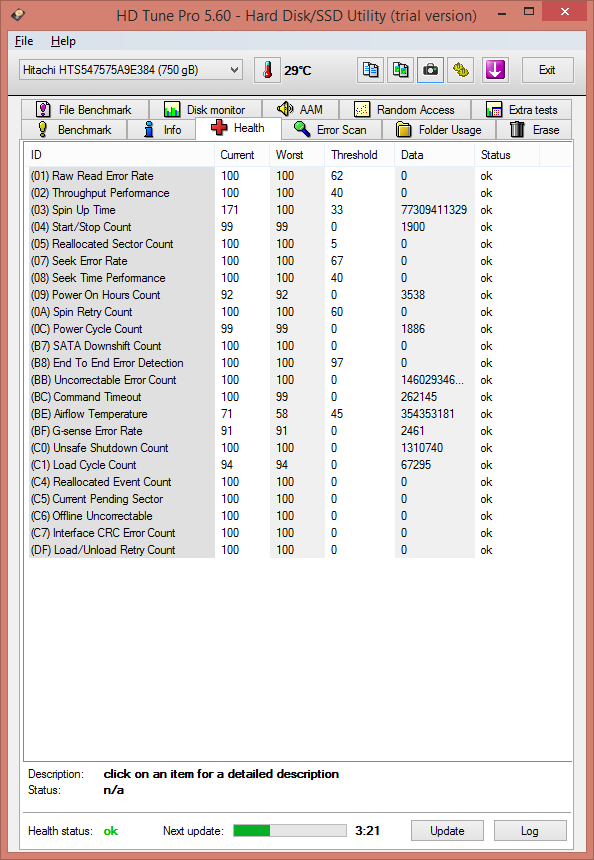The height and width of the screenshot is (860, 594).
Task: Switch to the Benchmark tab
Action: pos(74,130)
